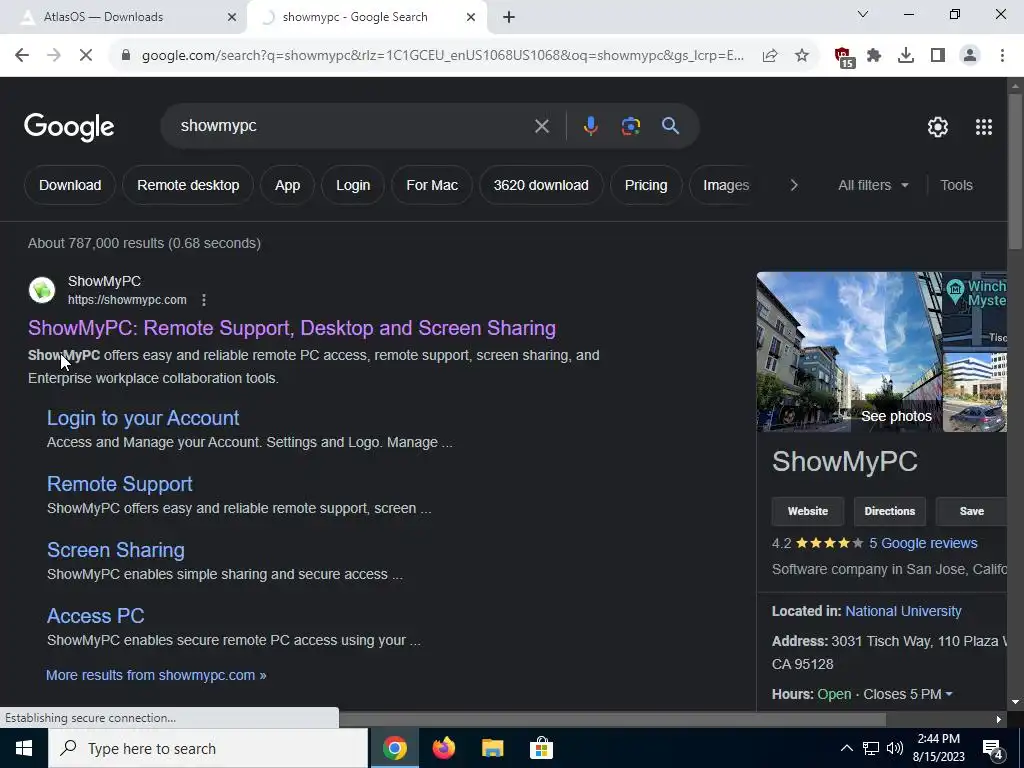This screenshot has height=768, width=1024.
Task: Open See photos on the street image
Action: (896, 417)
